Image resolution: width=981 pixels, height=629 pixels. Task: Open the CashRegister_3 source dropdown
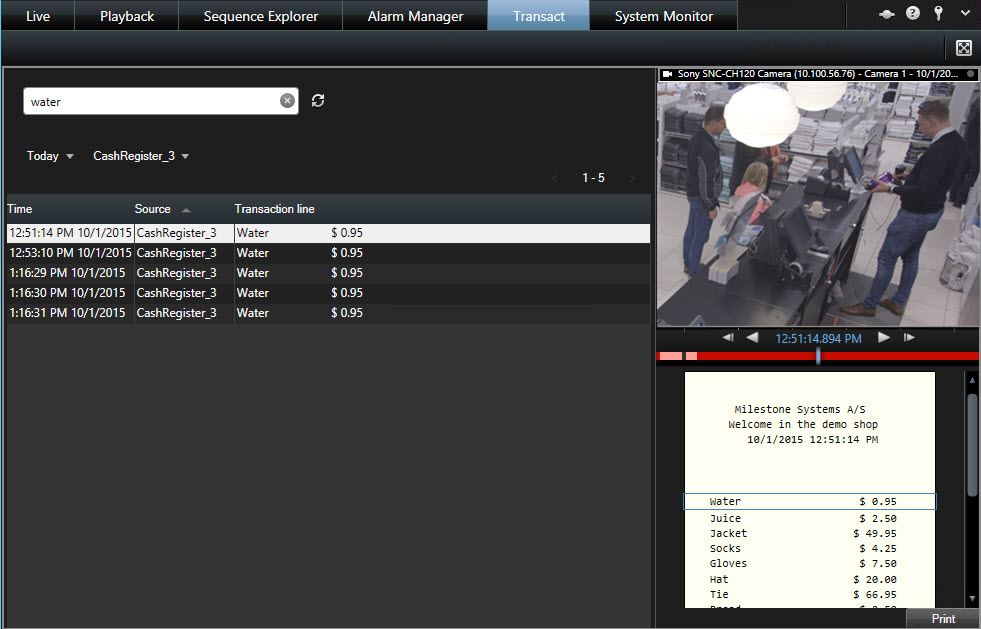[x=141, y=156]
